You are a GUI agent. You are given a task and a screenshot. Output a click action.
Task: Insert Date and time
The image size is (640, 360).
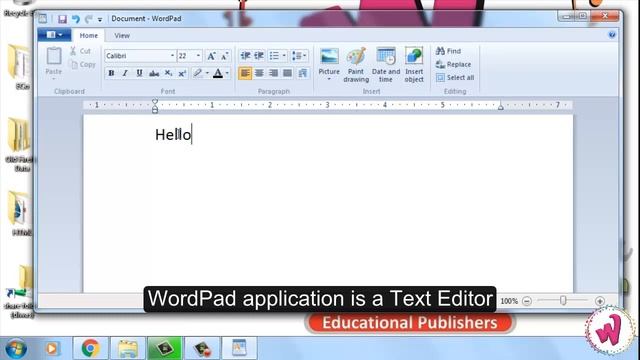[386, 64]
